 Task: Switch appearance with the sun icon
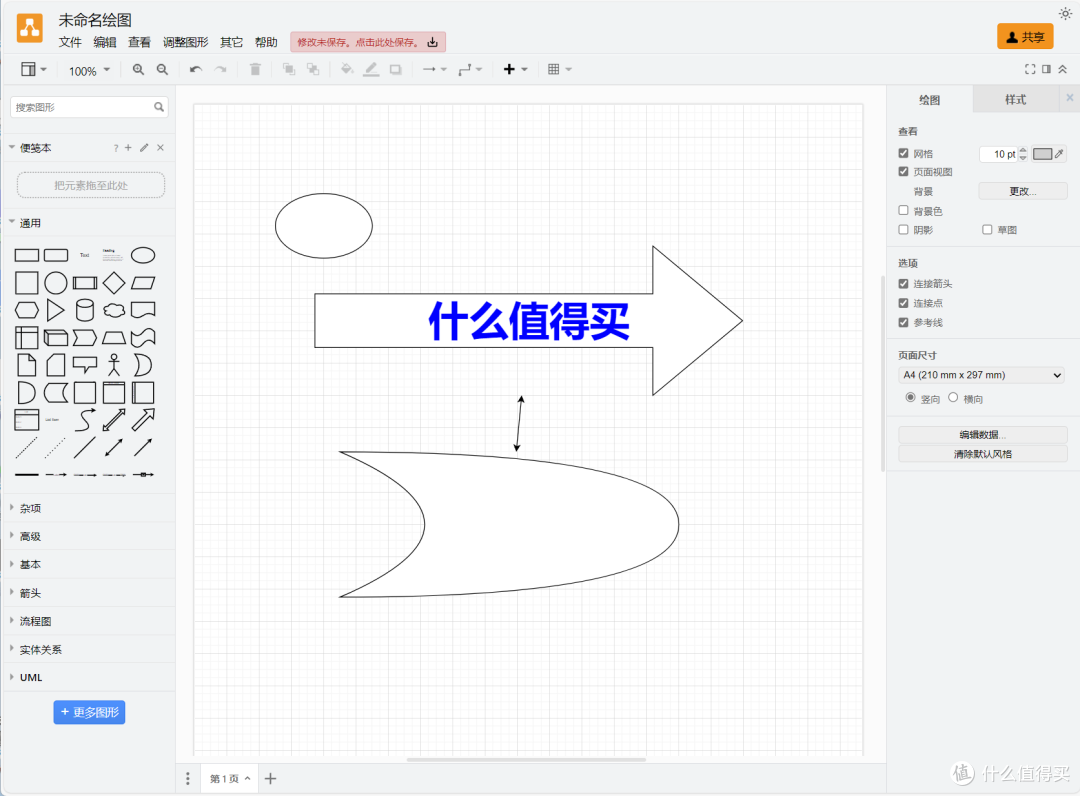coord(1065,14)
